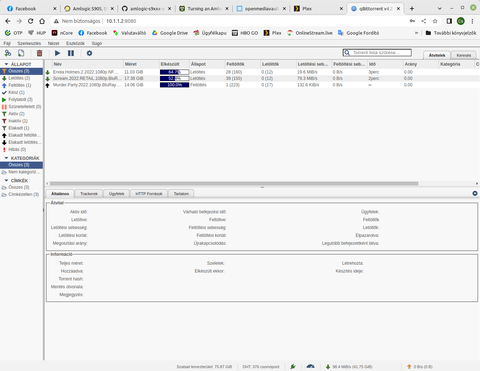This screenshot has width=480, height=371.
Task: Collapse the ÁLLAPOT section
Action: click(x=6, y=64)
